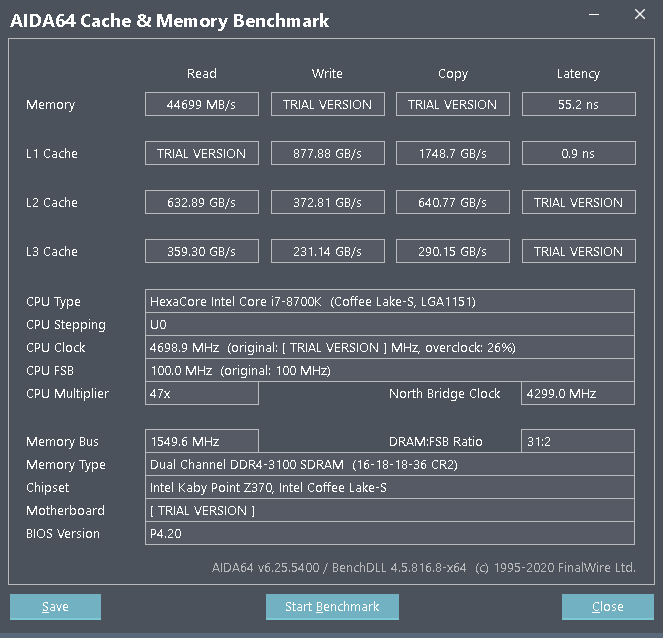Select Memory Latency value 55.2 ns
663x638 pixels.
pos(578,104)
